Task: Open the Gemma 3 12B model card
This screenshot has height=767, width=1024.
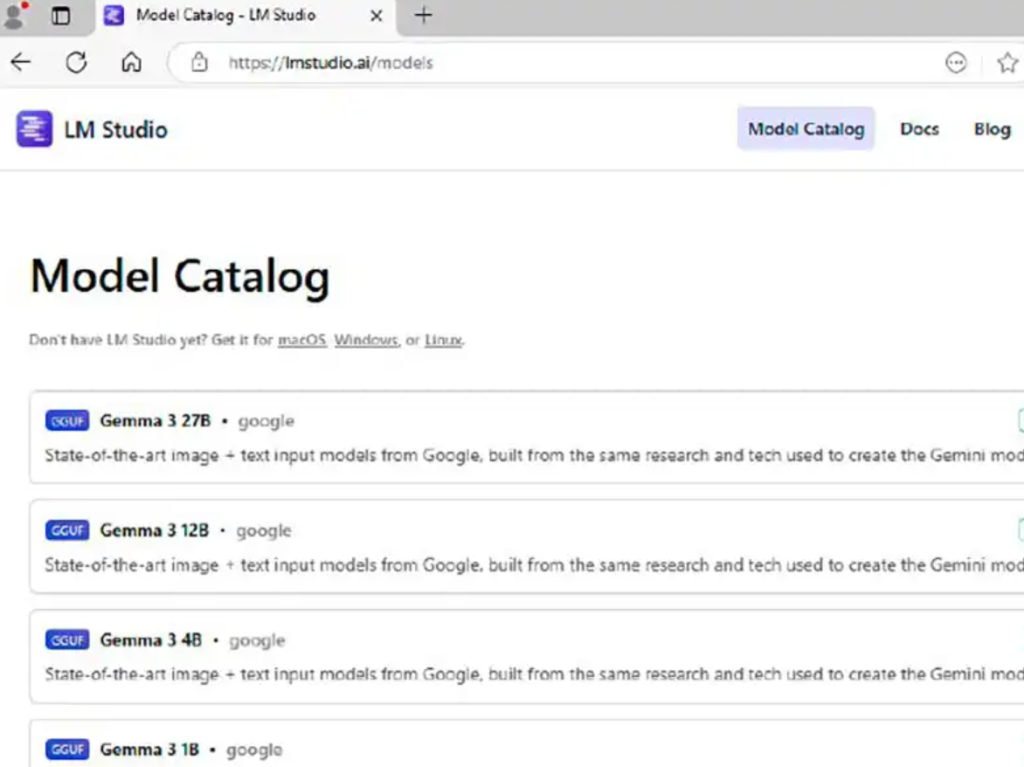Action: click(x=154, y=531)
